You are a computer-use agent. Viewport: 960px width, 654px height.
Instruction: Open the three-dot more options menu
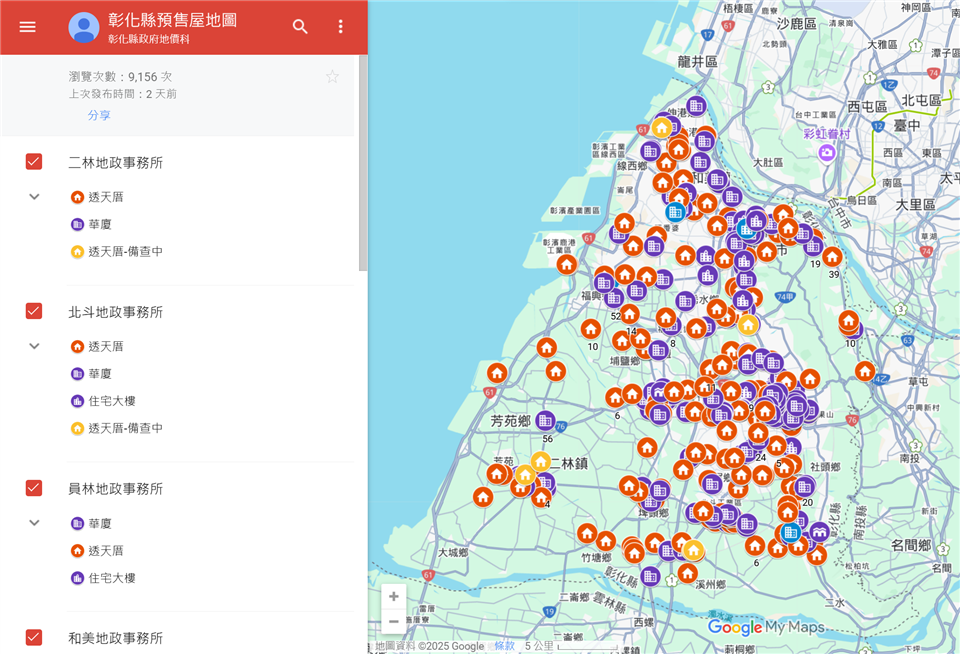coord(340,27)
